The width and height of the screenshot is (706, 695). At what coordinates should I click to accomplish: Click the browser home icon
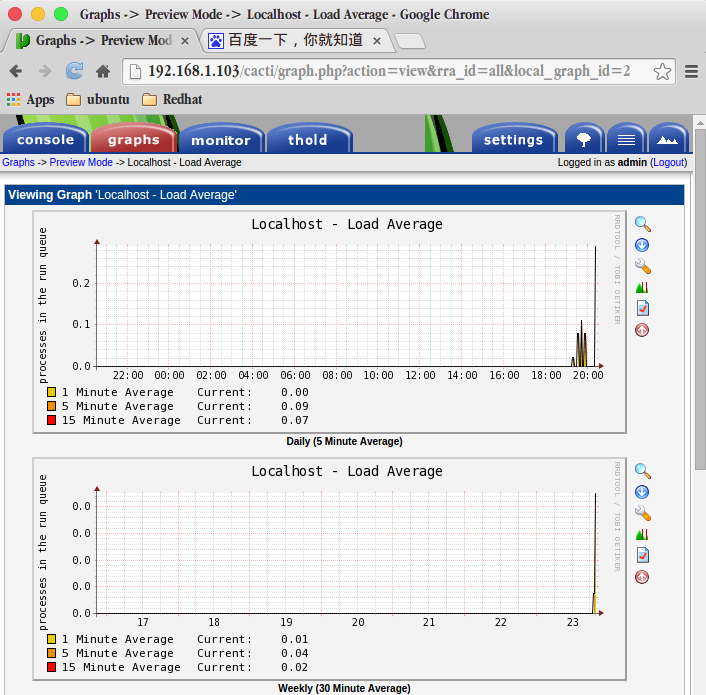pos(103,71)
